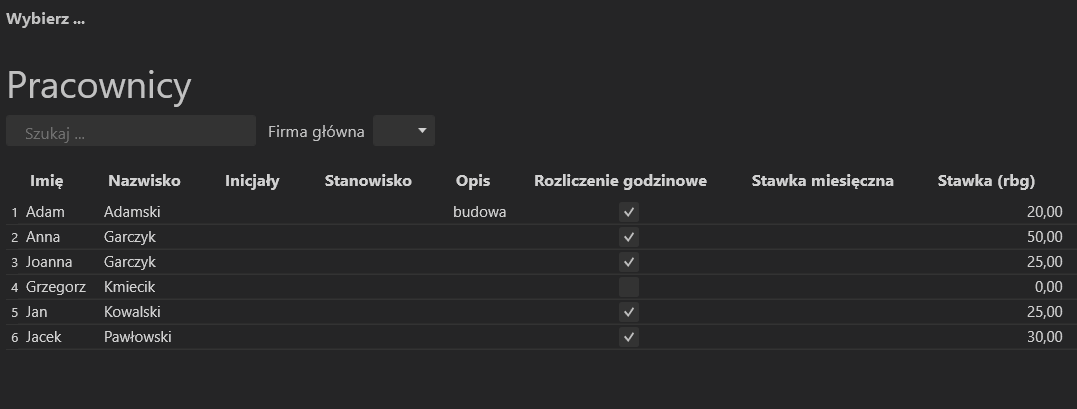Click the 50,00 rate for Anna Garczyk
Image resolution: width=1077 pixels, height=409 pixels.
(1045, 237)
